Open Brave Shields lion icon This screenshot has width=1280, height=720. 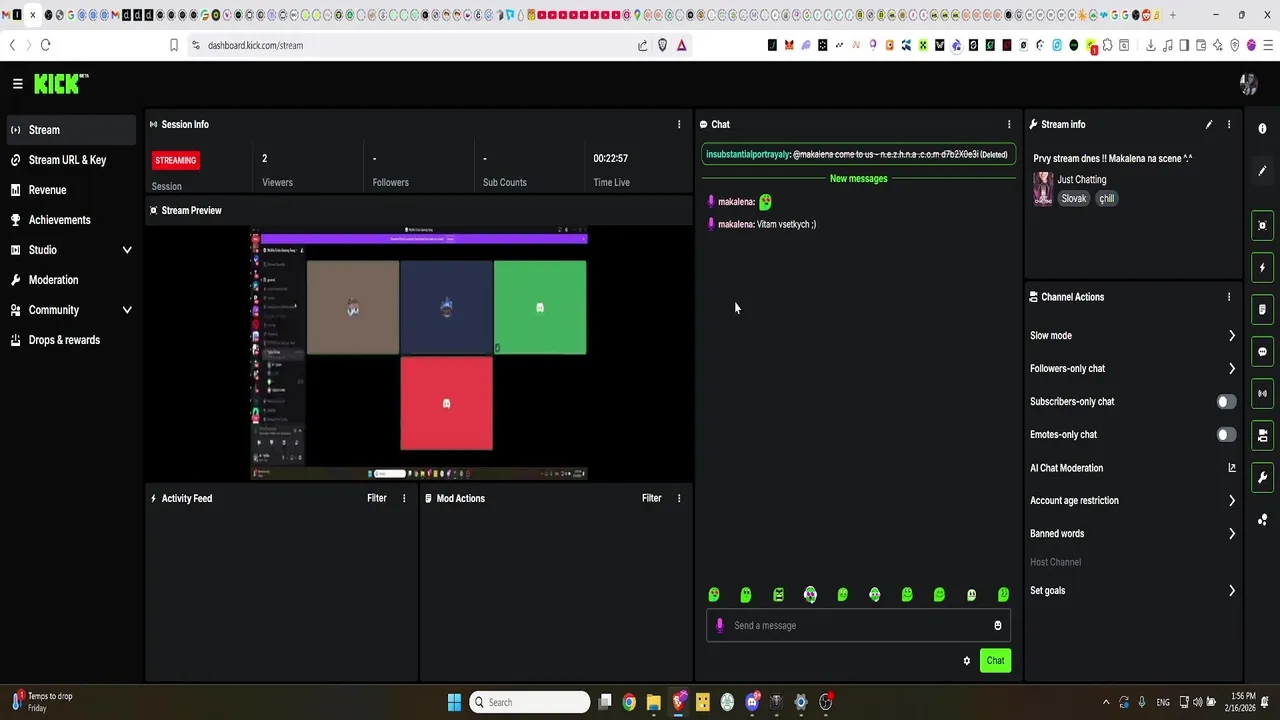662,45
